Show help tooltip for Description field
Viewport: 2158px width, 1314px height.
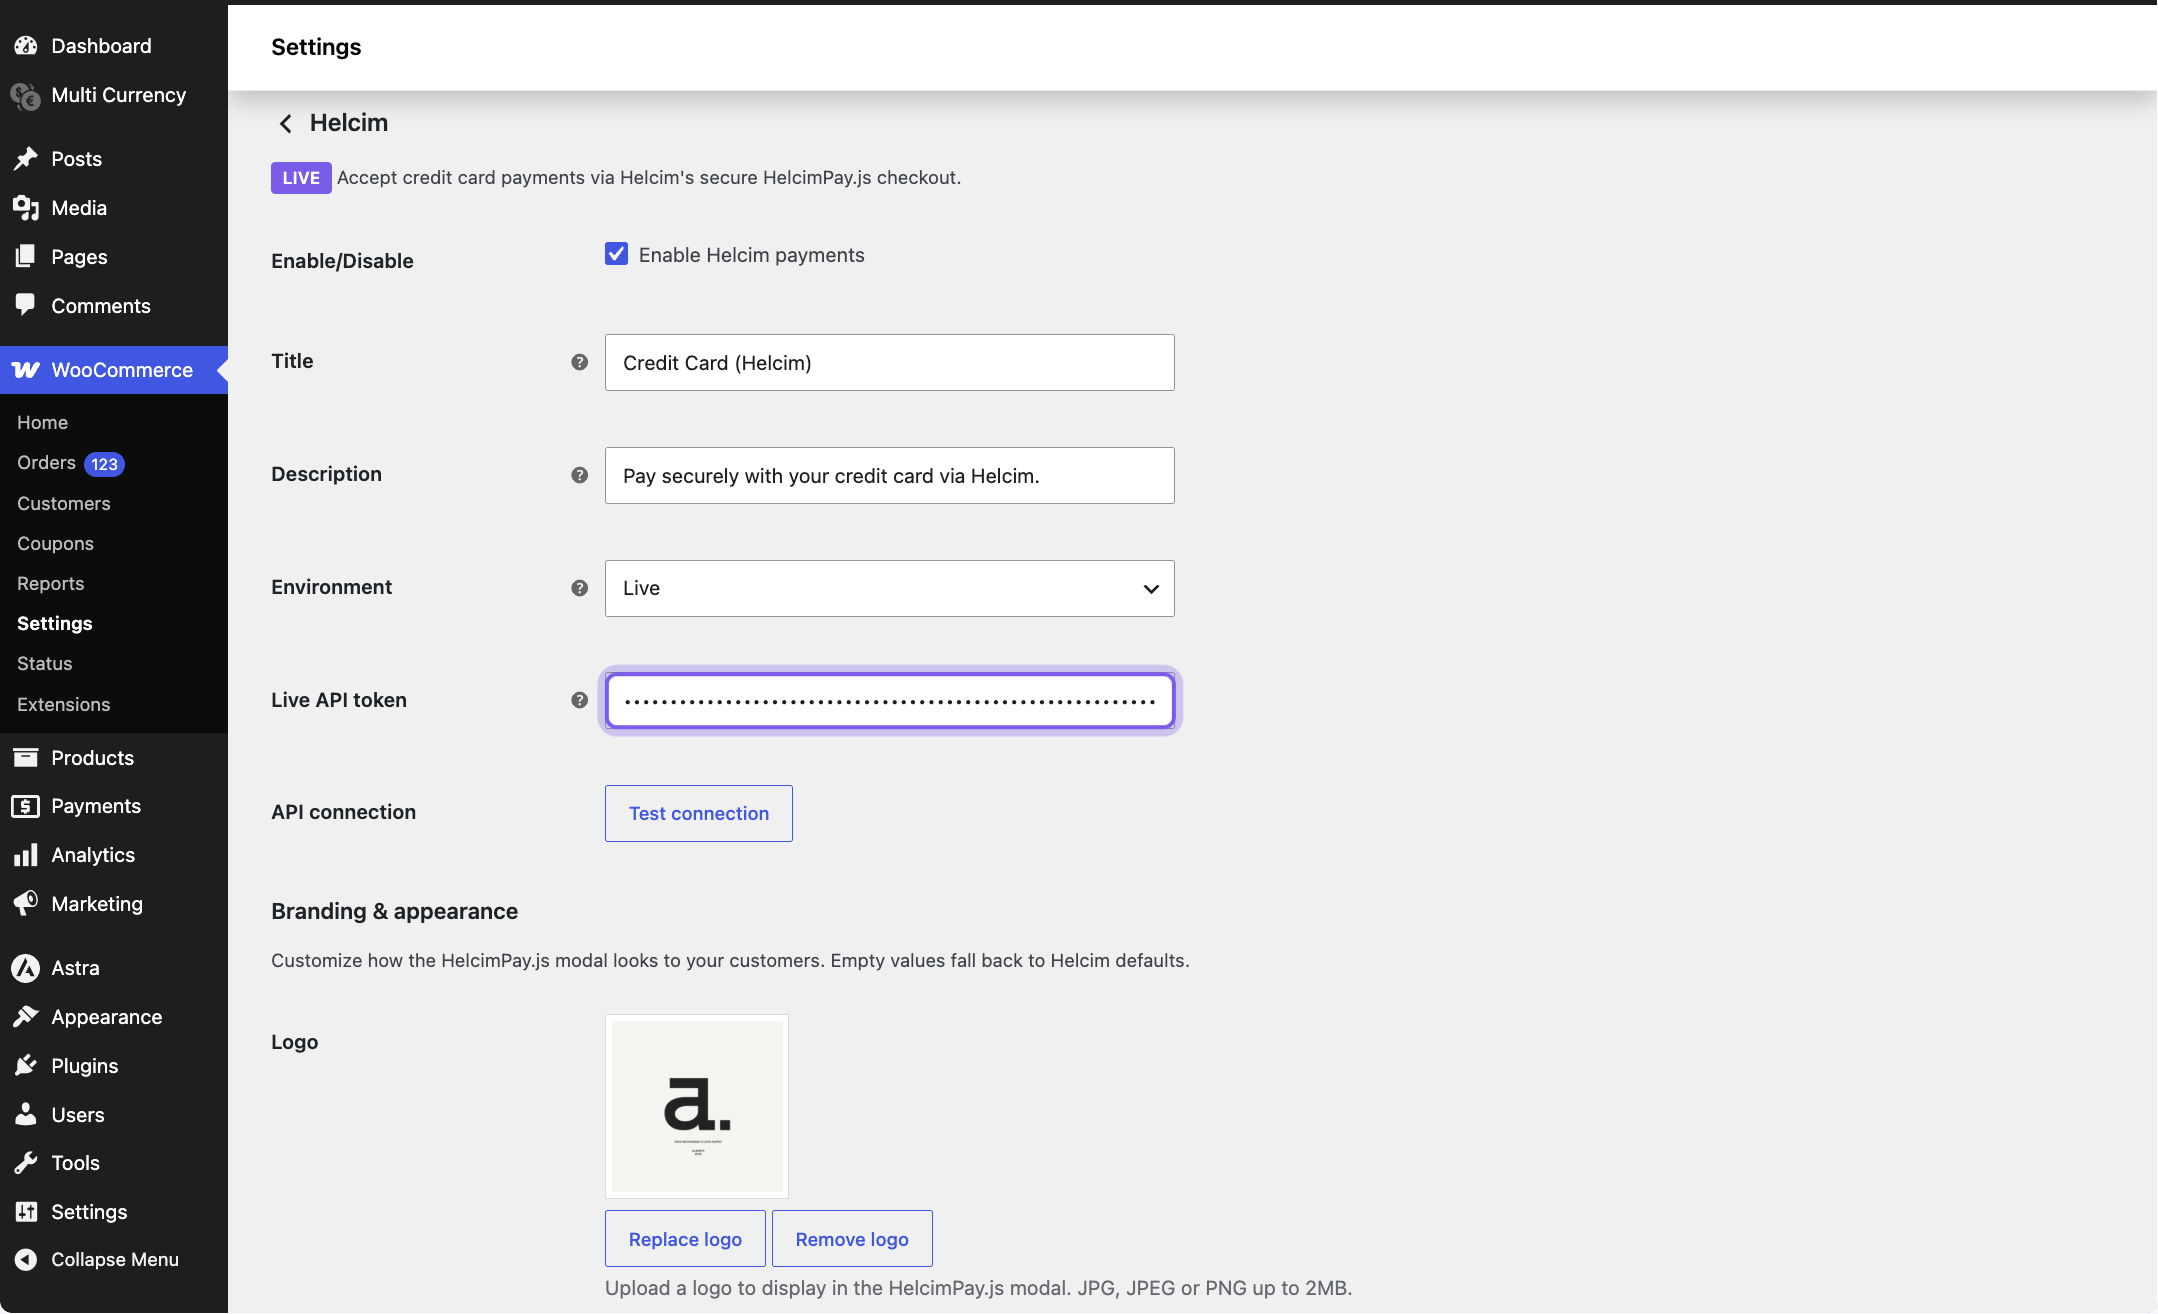click(x=579, y=475)
